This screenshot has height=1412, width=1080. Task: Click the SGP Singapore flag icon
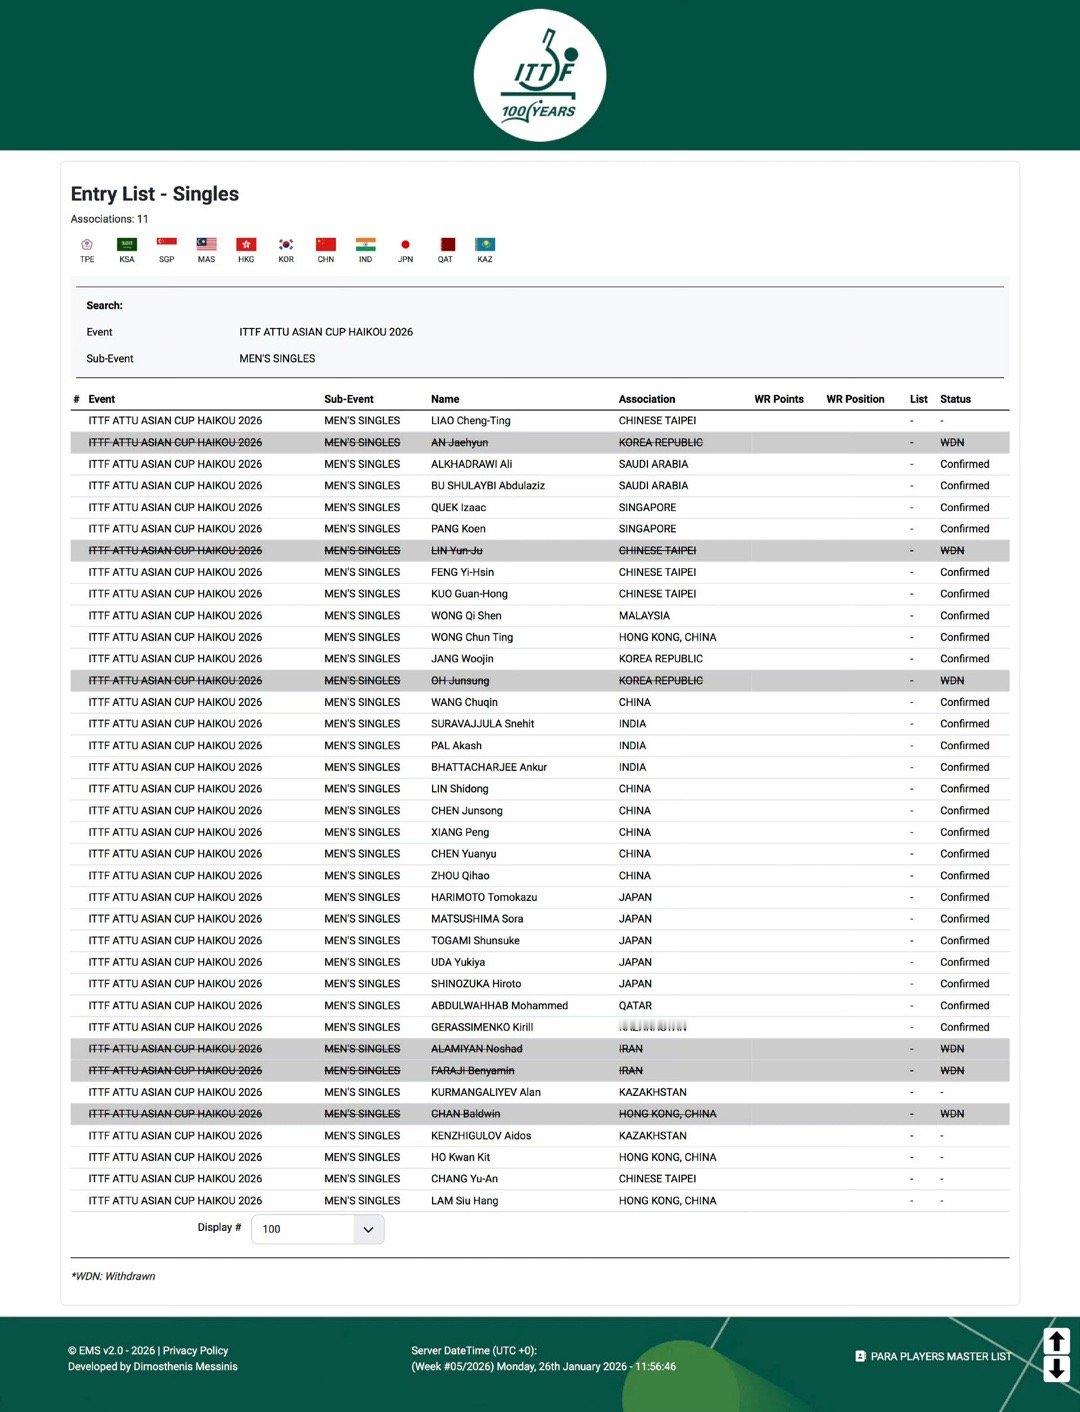[x=167, y=244]
